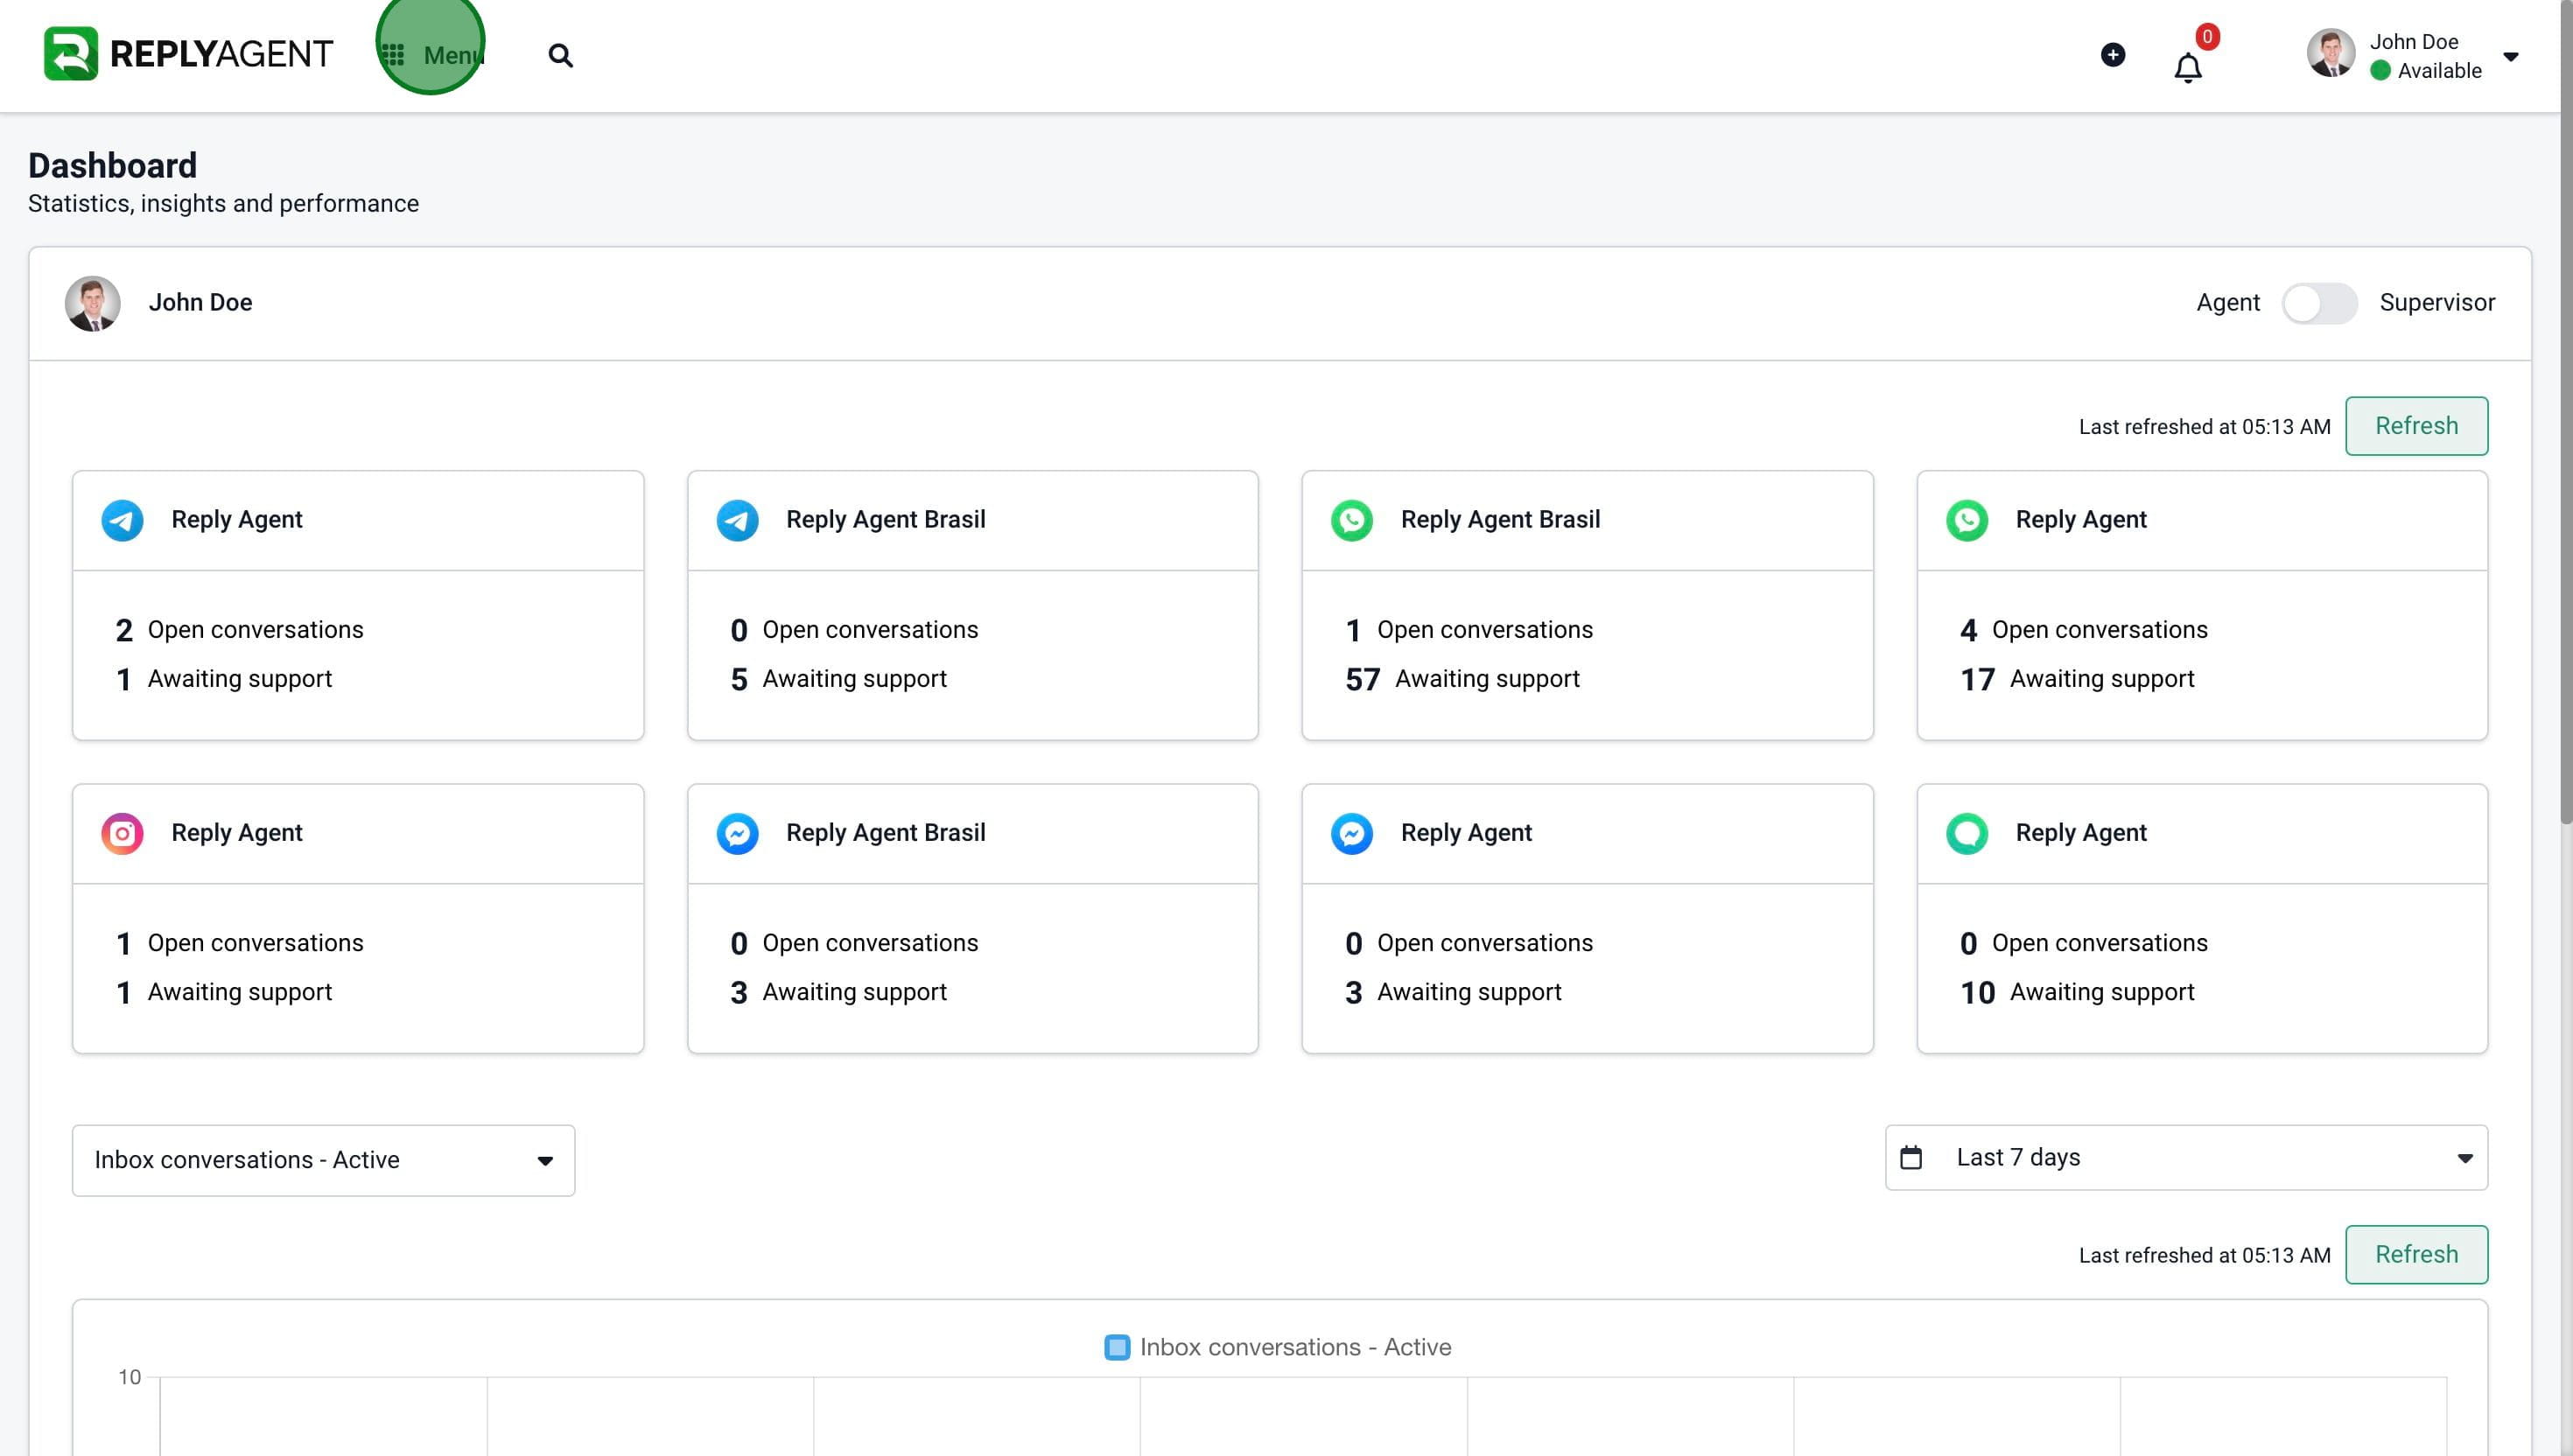Screen dimensions: 2573x1456
Task: Click the plus add icon
Action: point(2112,55)
